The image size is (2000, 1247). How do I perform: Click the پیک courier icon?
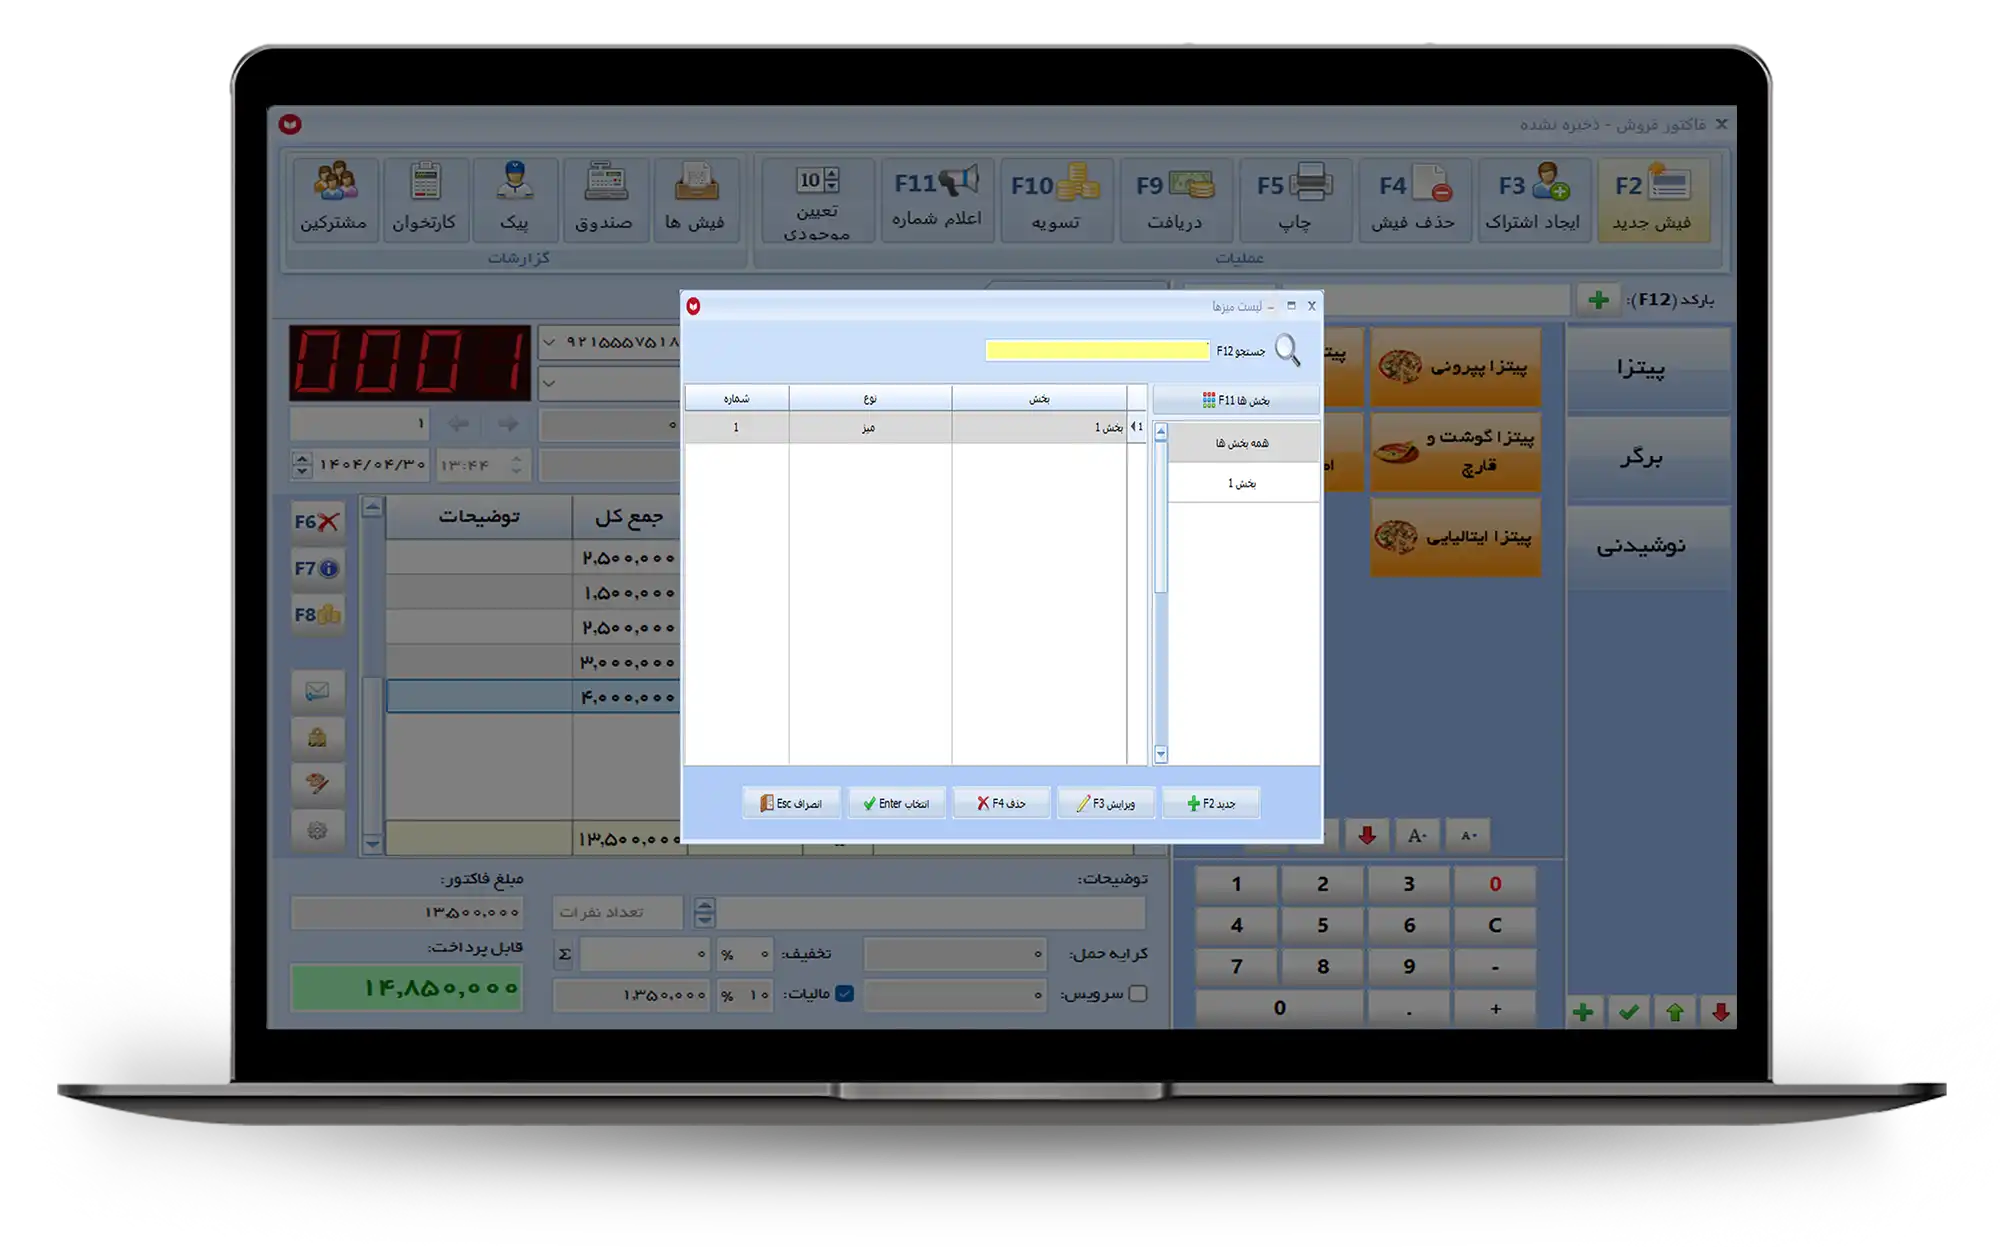click(514, 199)
